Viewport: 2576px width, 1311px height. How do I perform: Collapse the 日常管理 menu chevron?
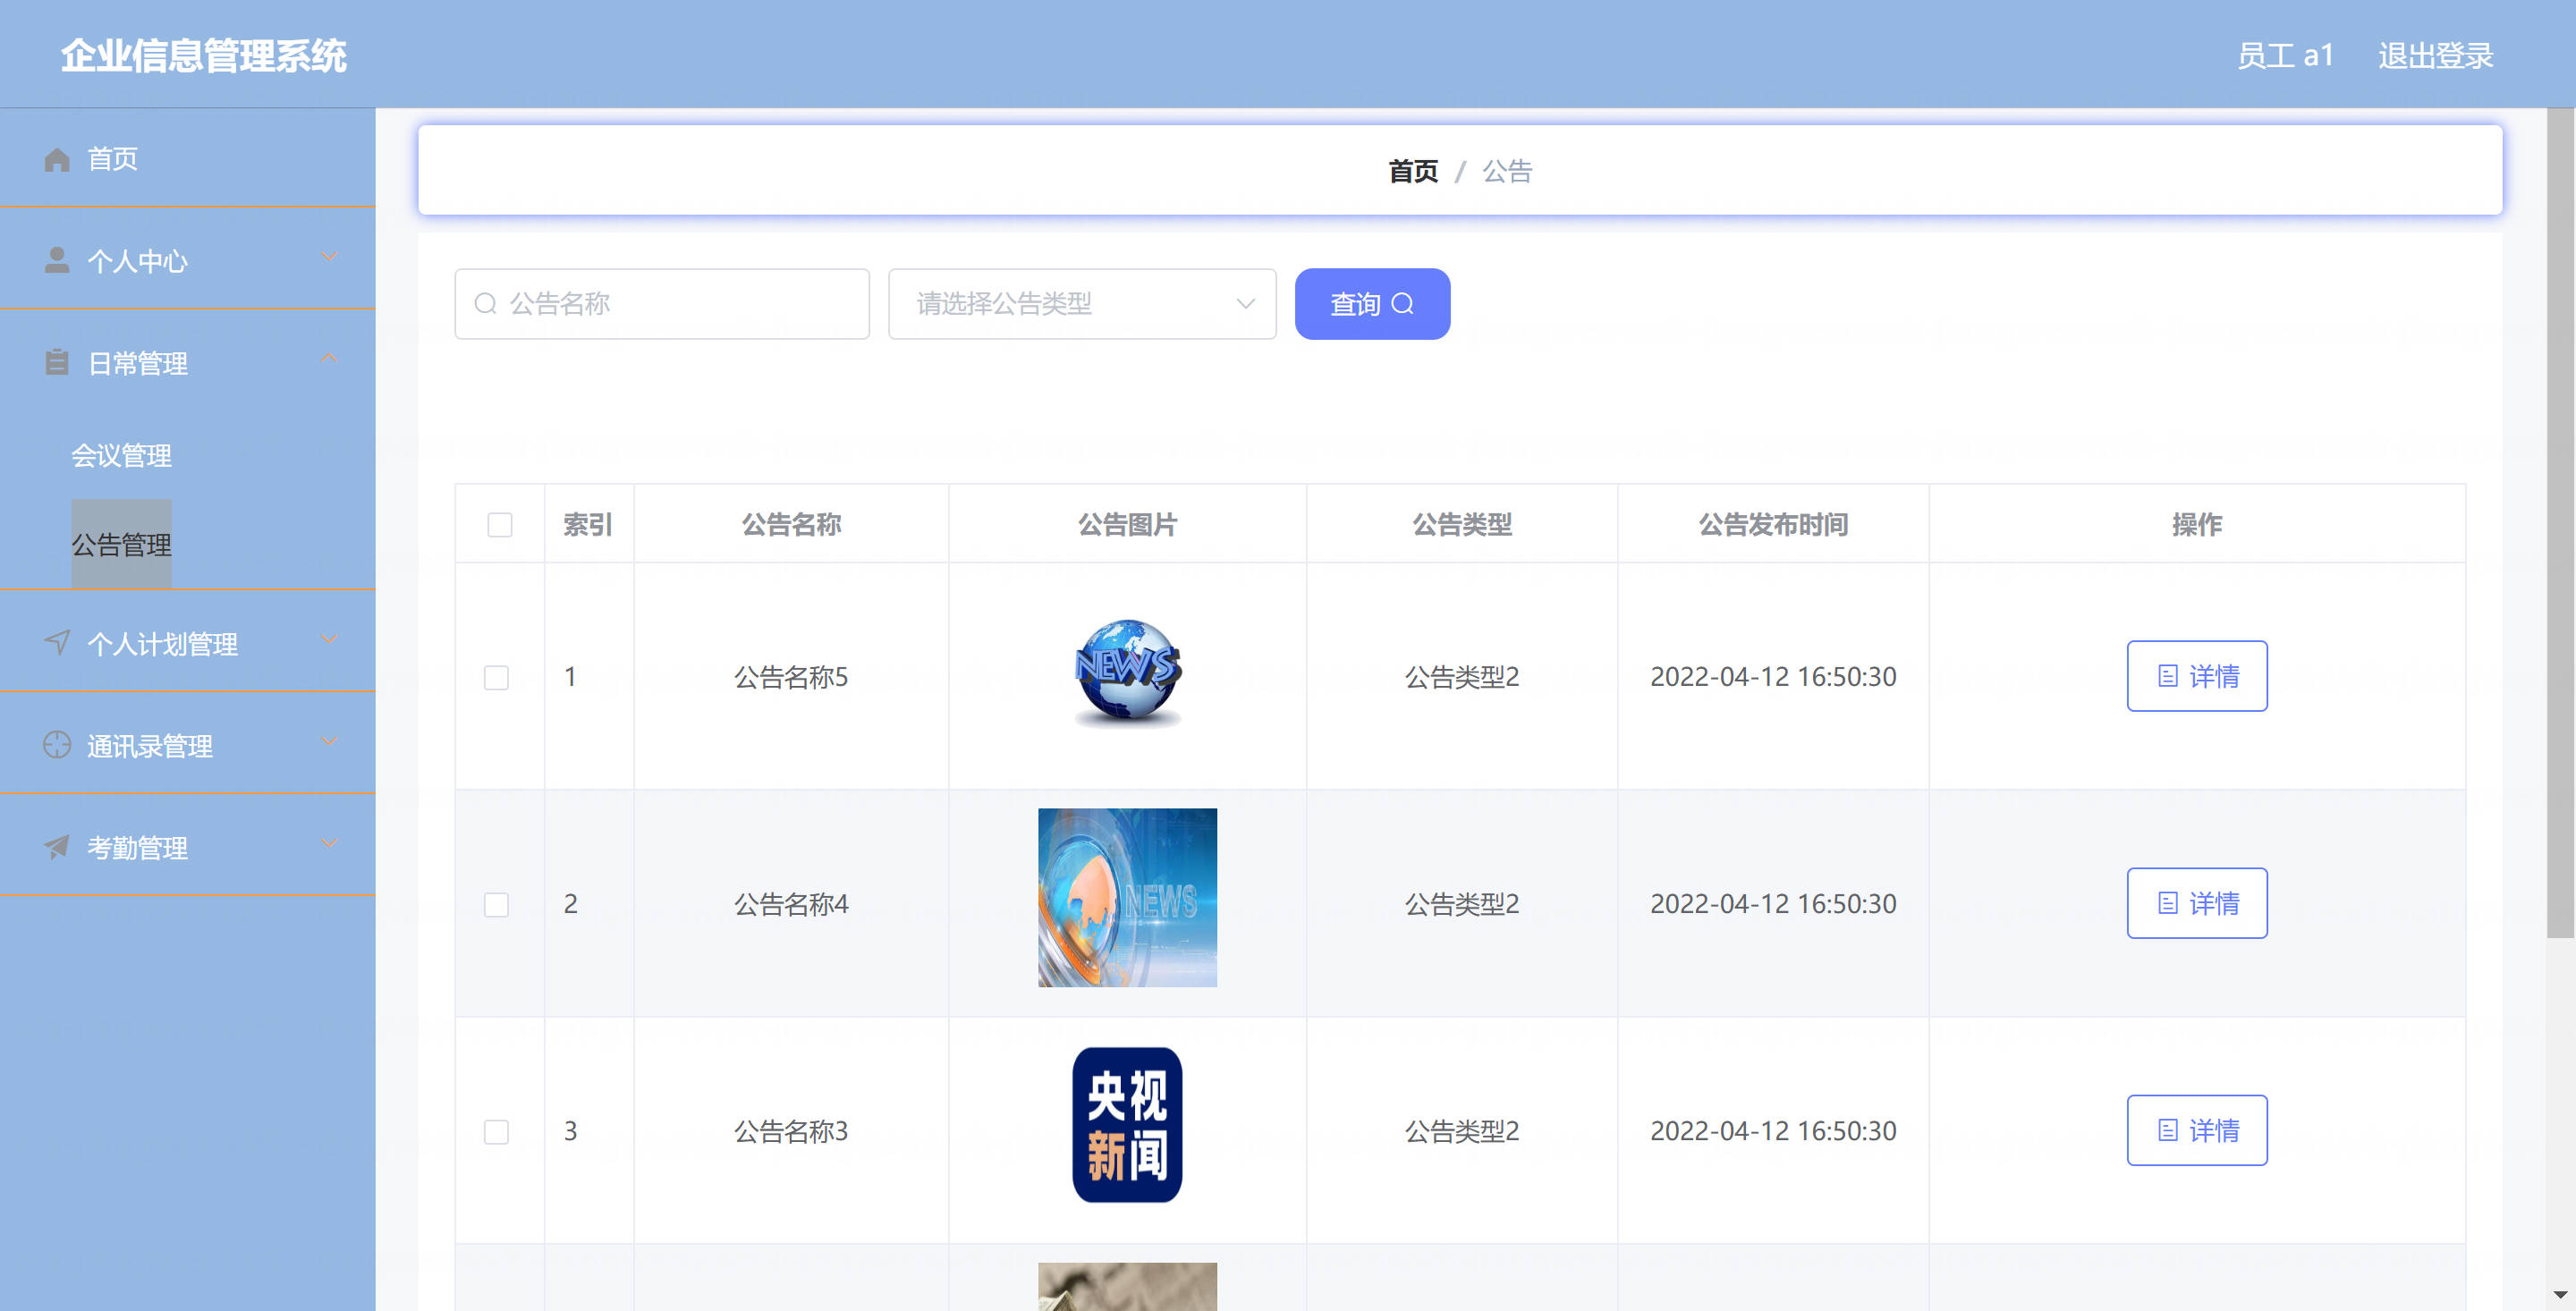(329, 358)
